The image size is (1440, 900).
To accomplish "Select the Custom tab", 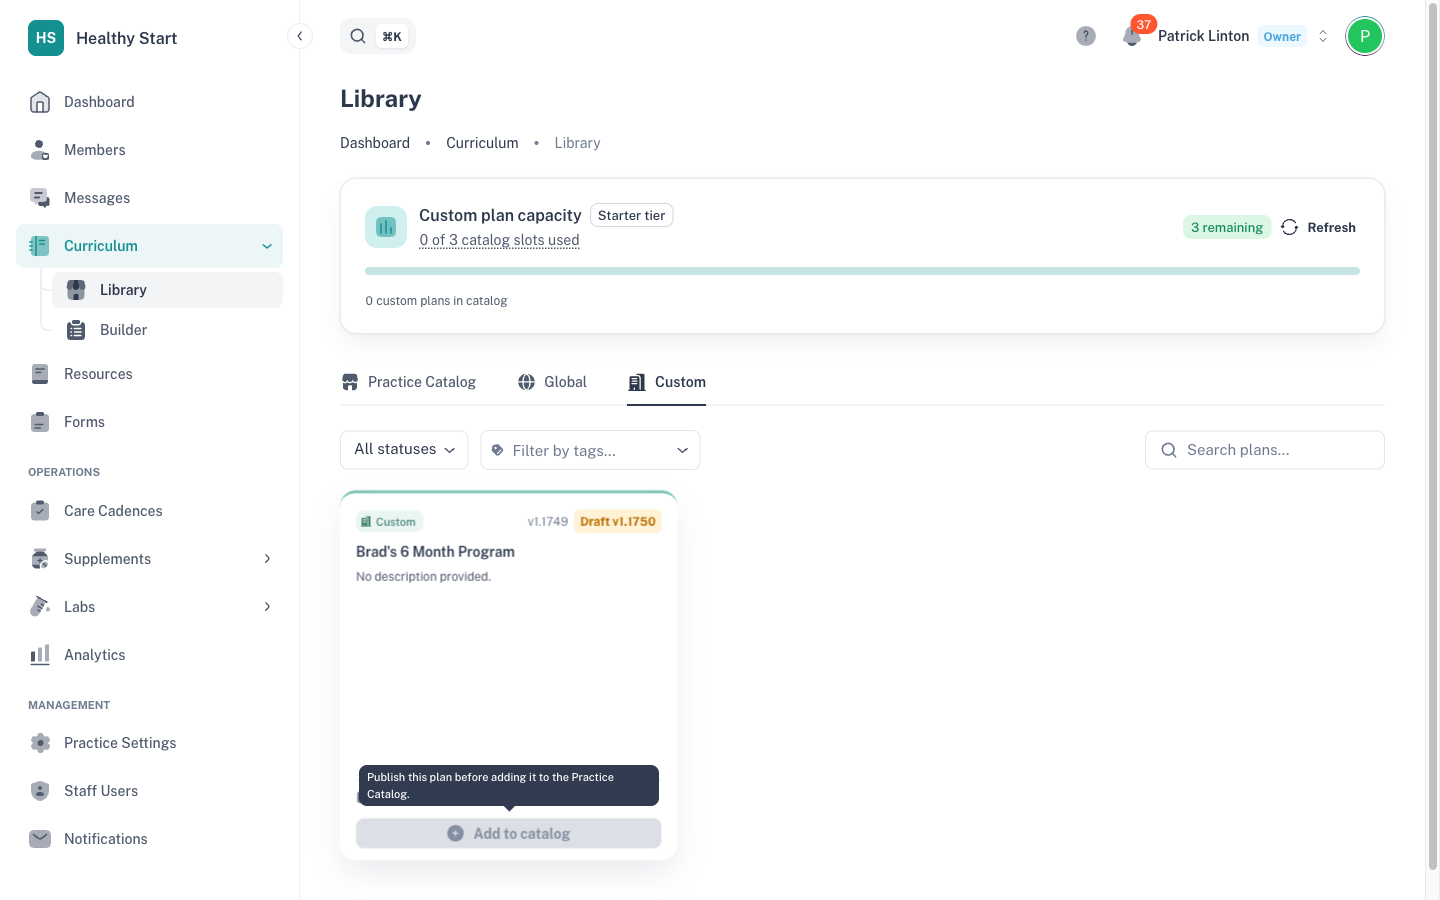I will pyautogui.click(x=666, y=382).
